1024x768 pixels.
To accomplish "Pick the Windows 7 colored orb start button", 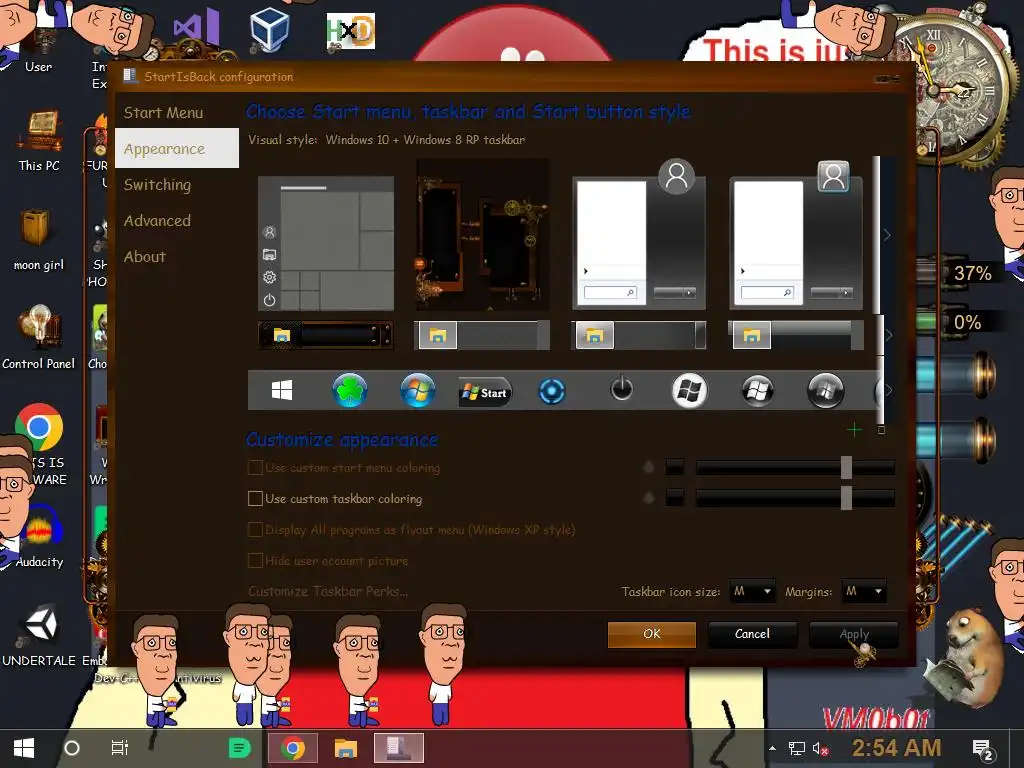I will 417,391.
